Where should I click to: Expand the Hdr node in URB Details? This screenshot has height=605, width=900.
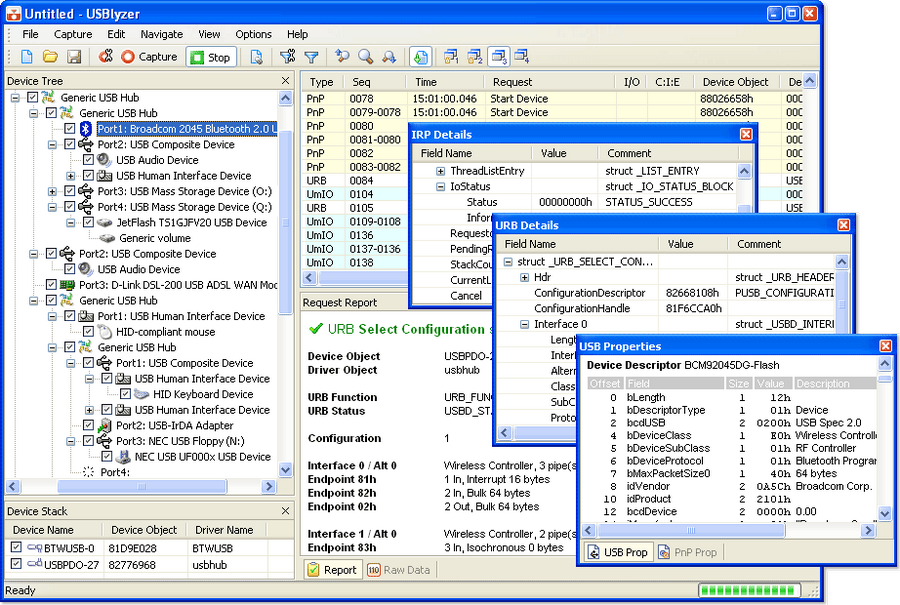pyautogui.click(x=524, y=277)
